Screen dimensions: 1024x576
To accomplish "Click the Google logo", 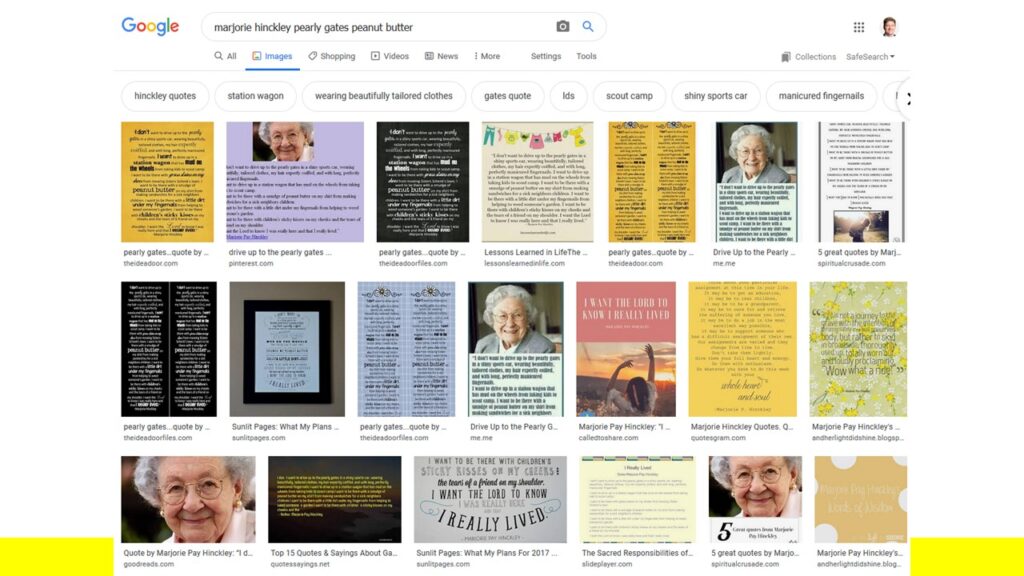I will 150,27.
